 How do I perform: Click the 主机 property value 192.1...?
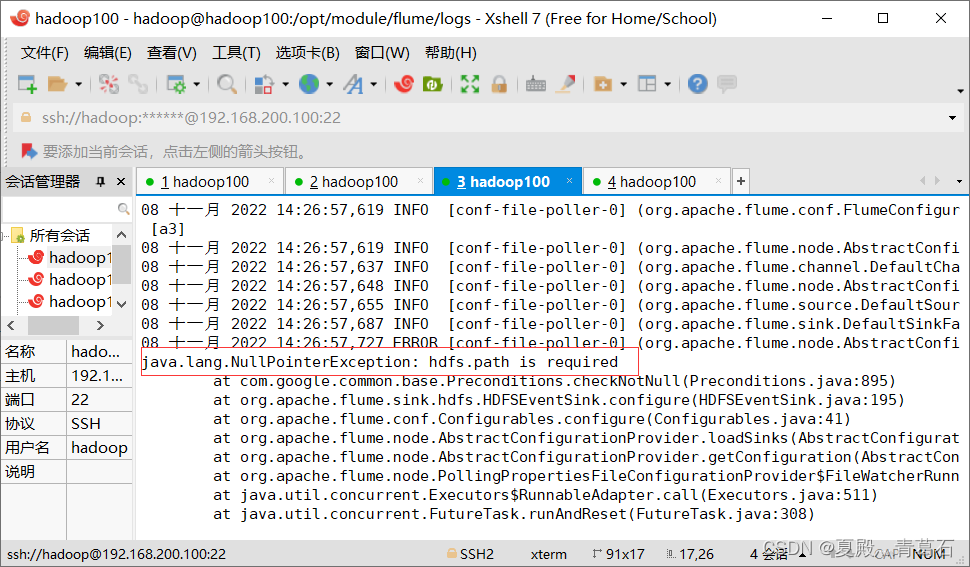pos(99,375)
